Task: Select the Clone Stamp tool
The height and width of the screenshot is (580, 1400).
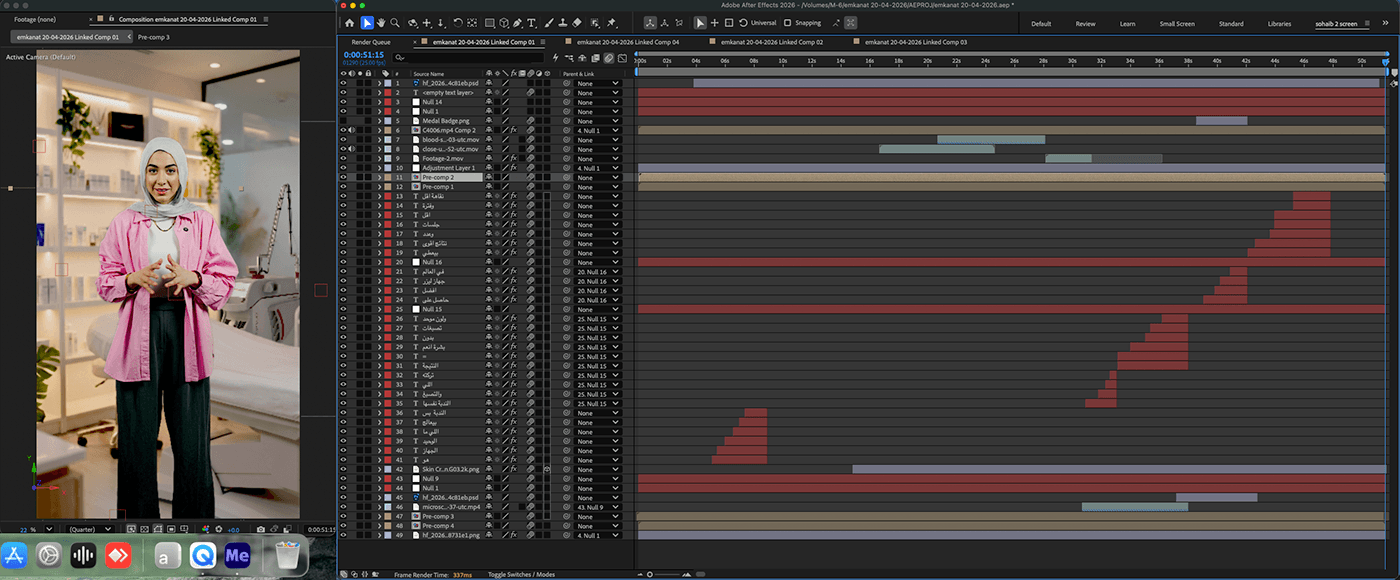Action: (562, 23)
